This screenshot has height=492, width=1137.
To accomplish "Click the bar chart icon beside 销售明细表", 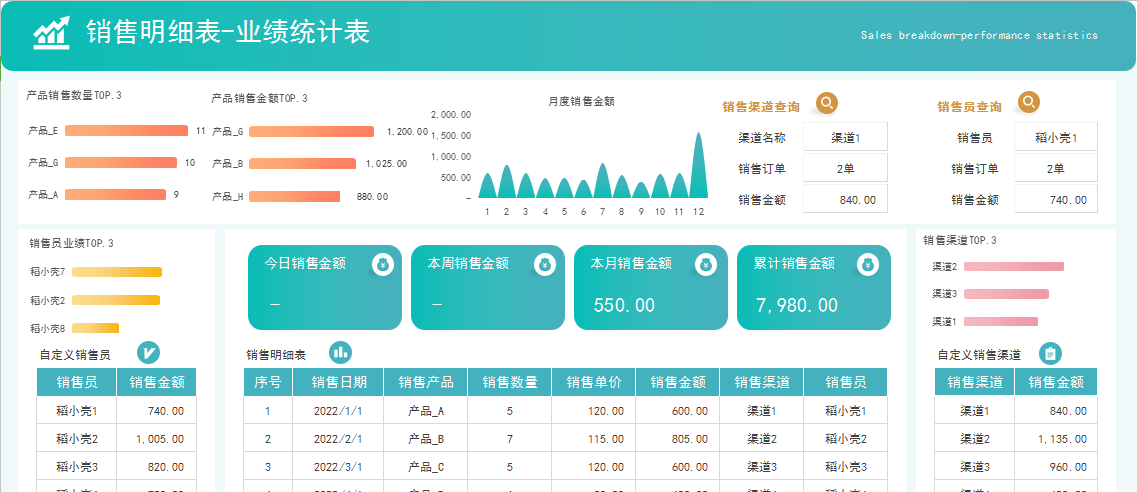I will 341,353.
